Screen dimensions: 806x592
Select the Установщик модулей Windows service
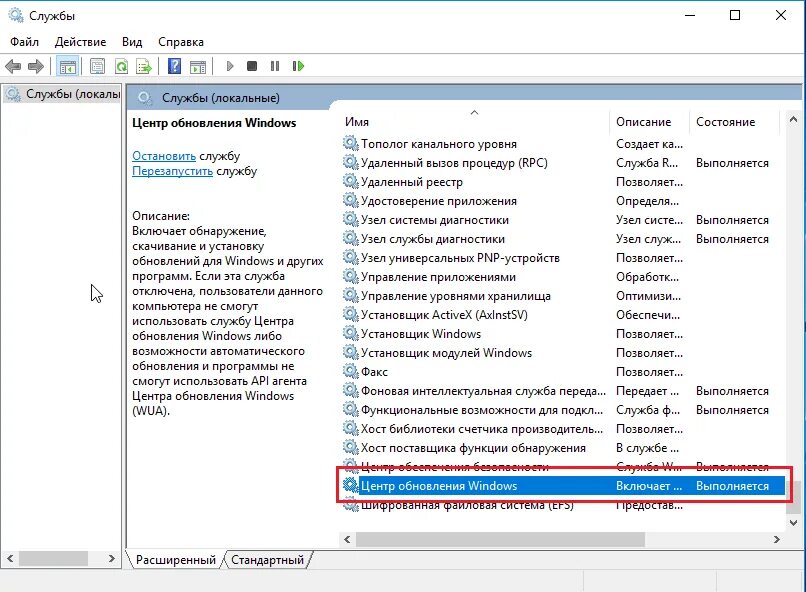[563, 353]
